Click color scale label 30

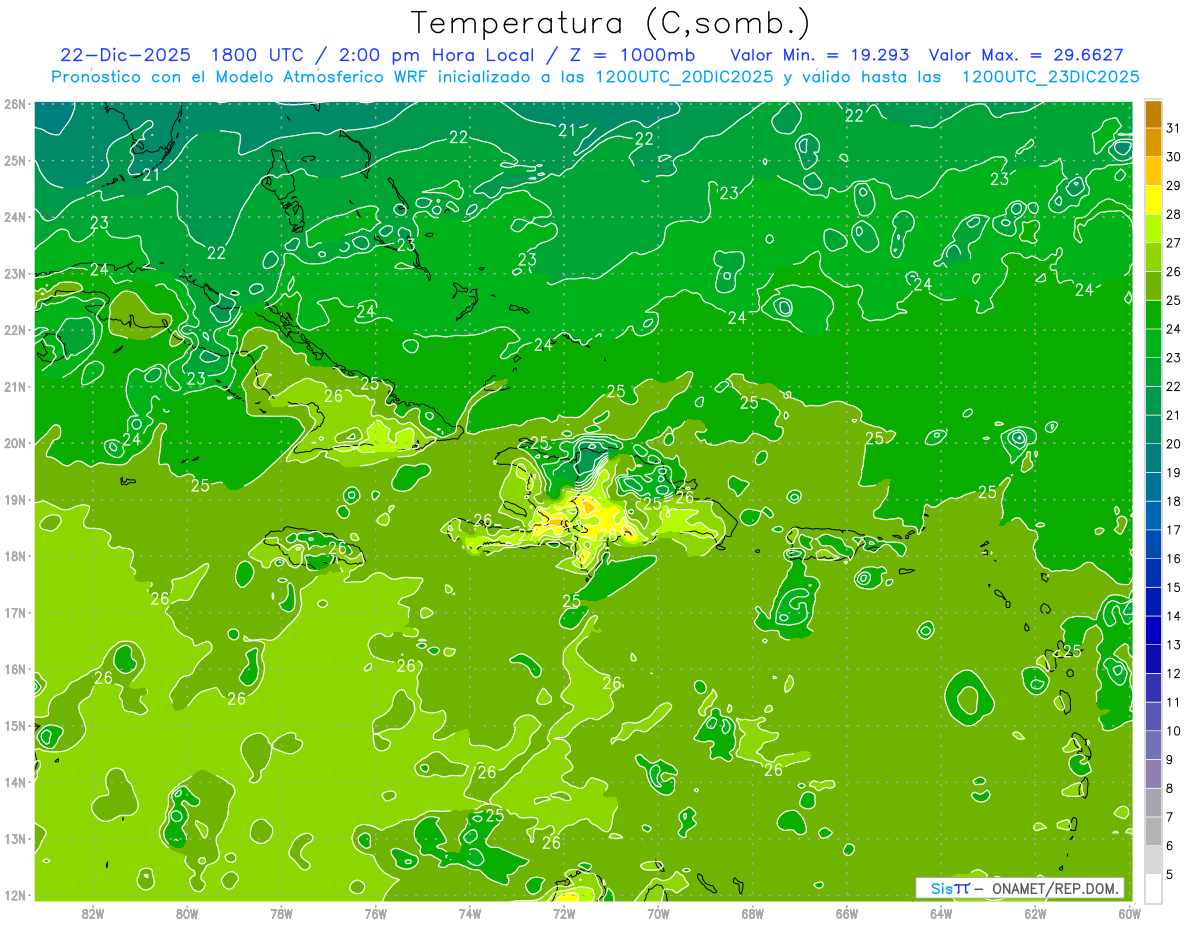pos(1173,157)
